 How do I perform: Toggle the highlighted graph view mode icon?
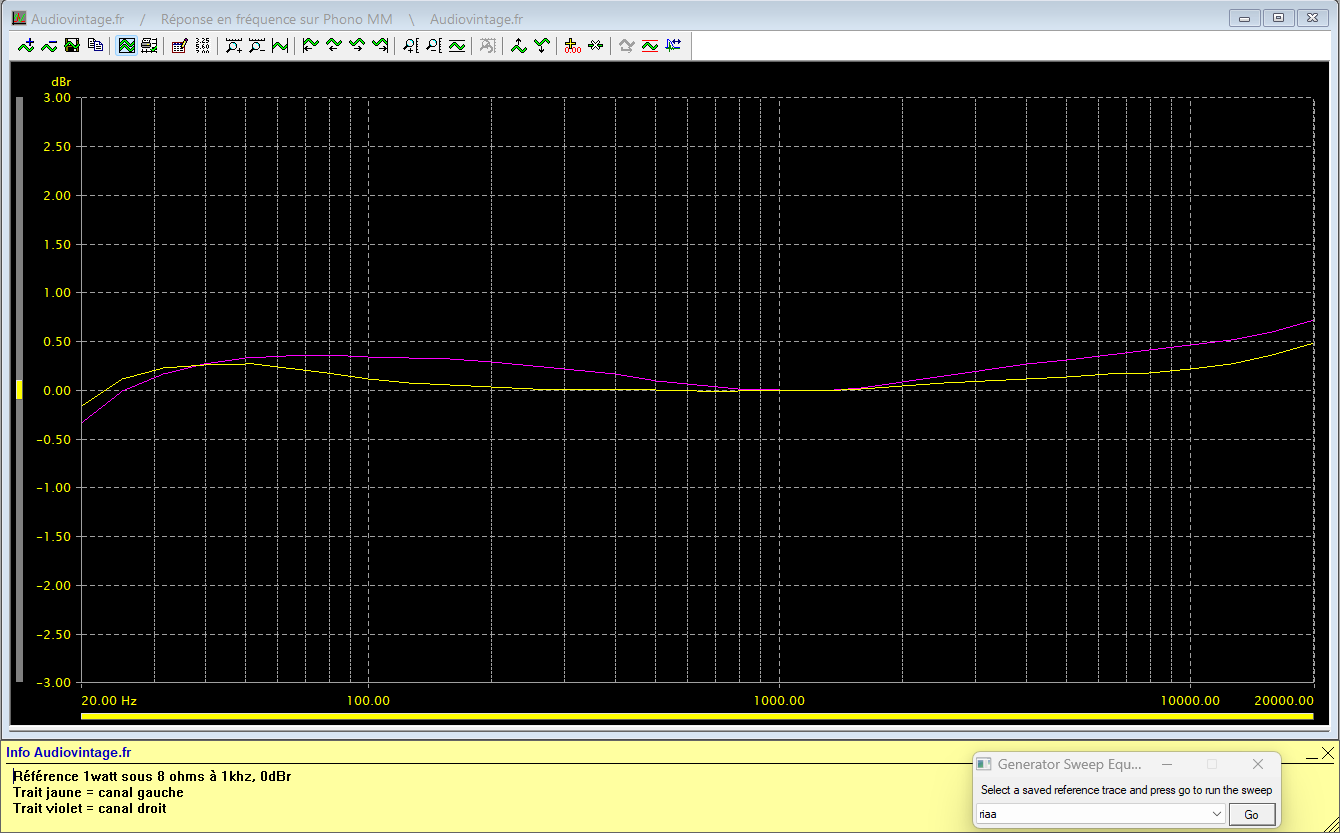pyautogui.click(x=126, y=45)
